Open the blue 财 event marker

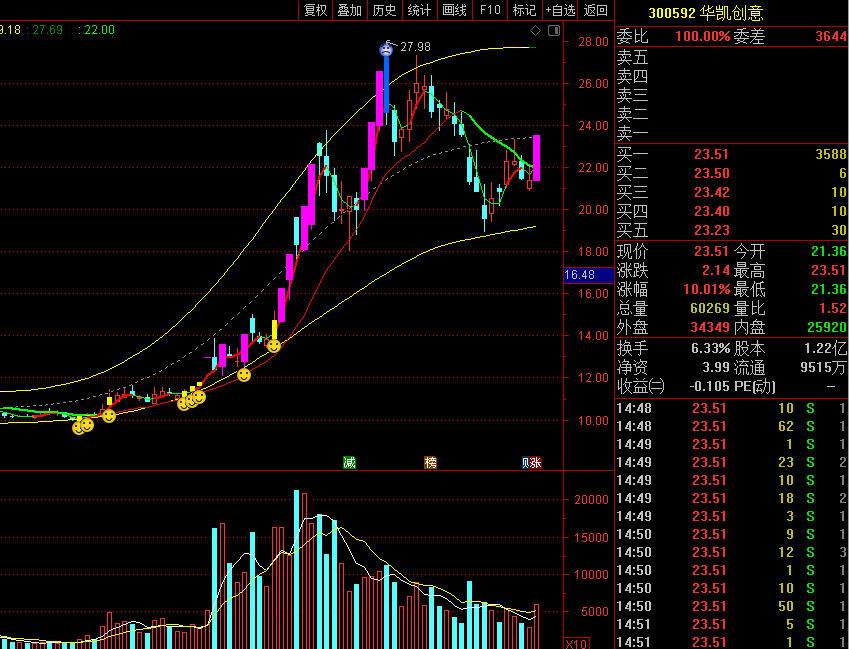(x=525, y=462)
